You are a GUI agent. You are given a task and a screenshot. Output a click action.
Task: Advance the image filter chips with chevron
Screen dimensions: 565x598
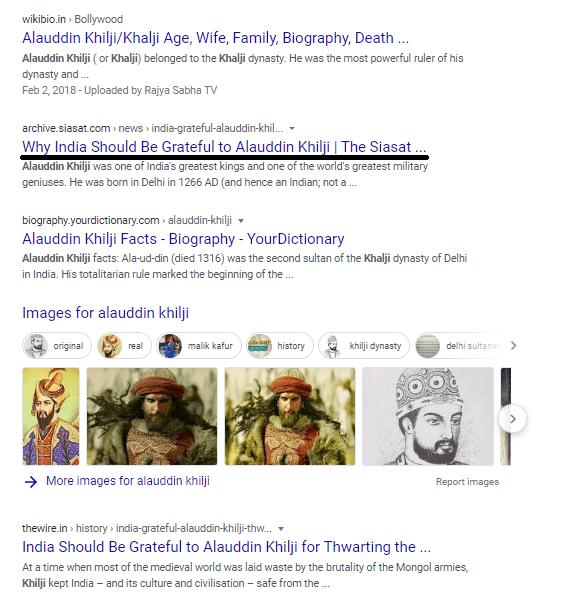point(513,346)
